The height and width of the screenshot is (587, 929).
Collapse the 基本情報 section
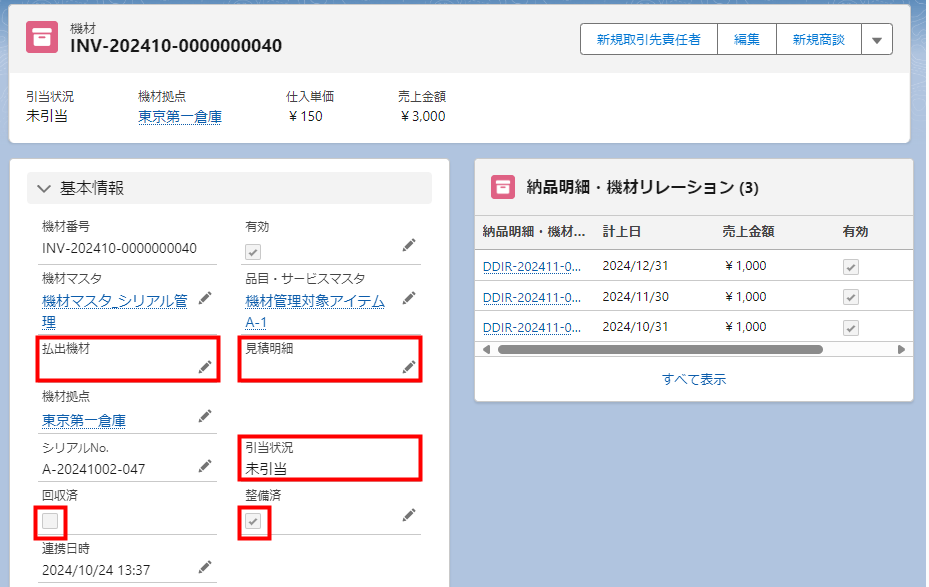point(44,188)
